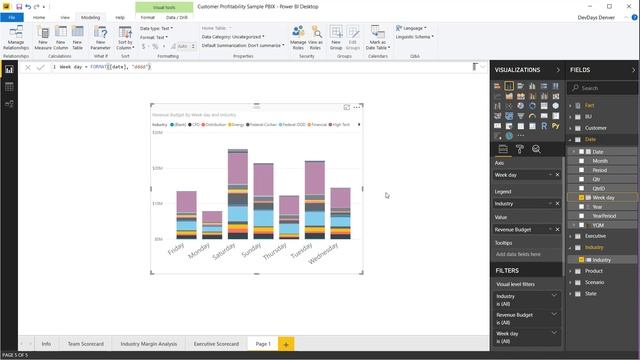Screen dimensions: 640x360
Task: Switch to the Home ribbon tab
Action: point(39,18)
